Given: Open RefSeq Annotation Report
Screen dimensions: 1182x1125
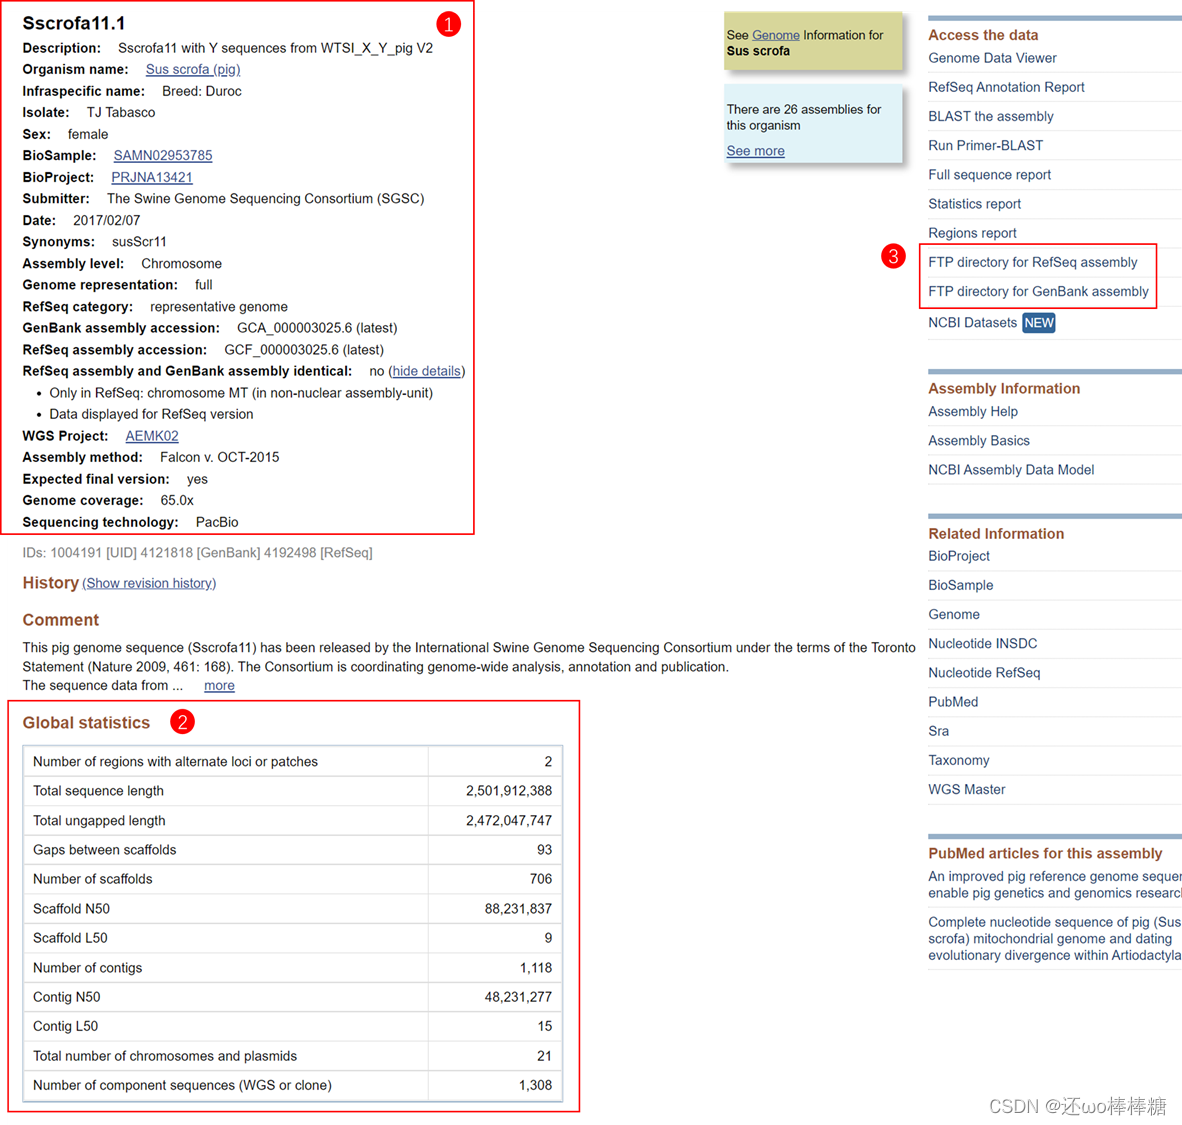Looking at the screenshot, I should 1006,87.
